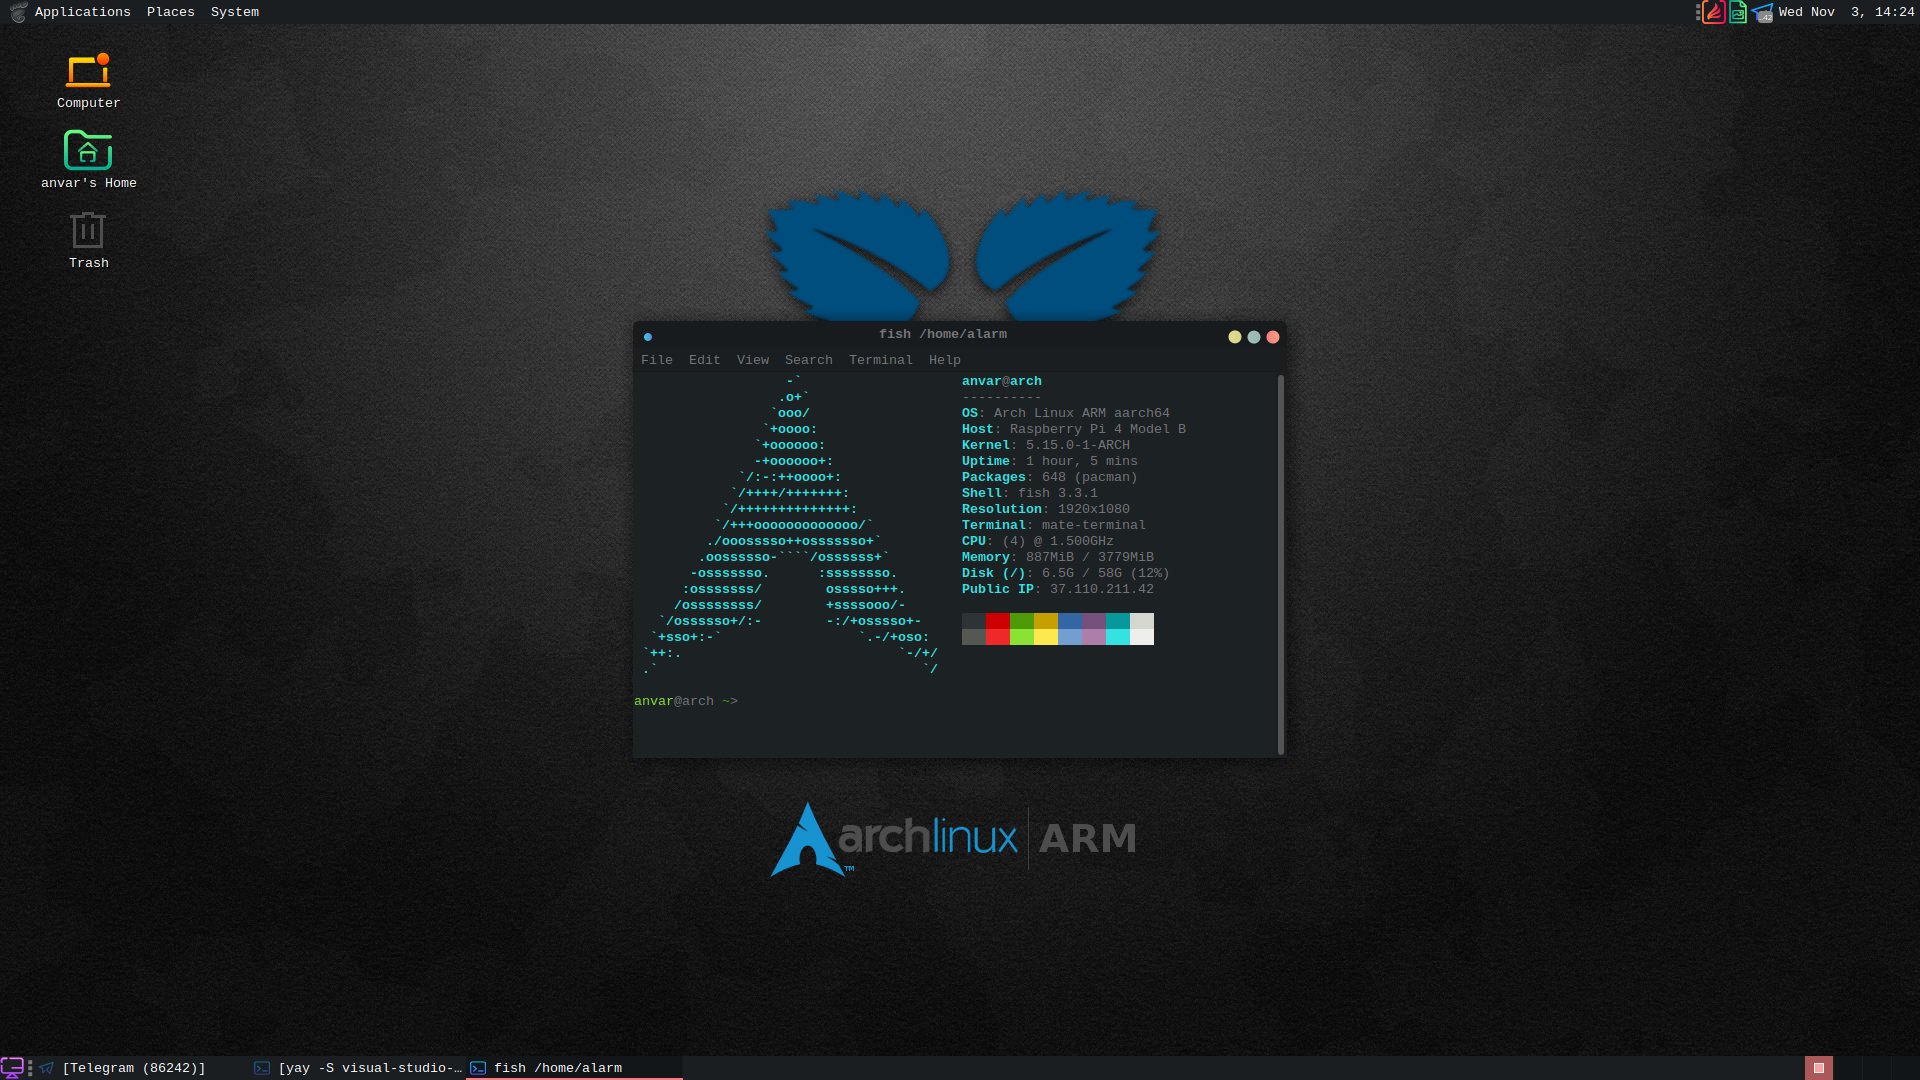
Task: Open the Applications menu
Action: pos(82,12)
